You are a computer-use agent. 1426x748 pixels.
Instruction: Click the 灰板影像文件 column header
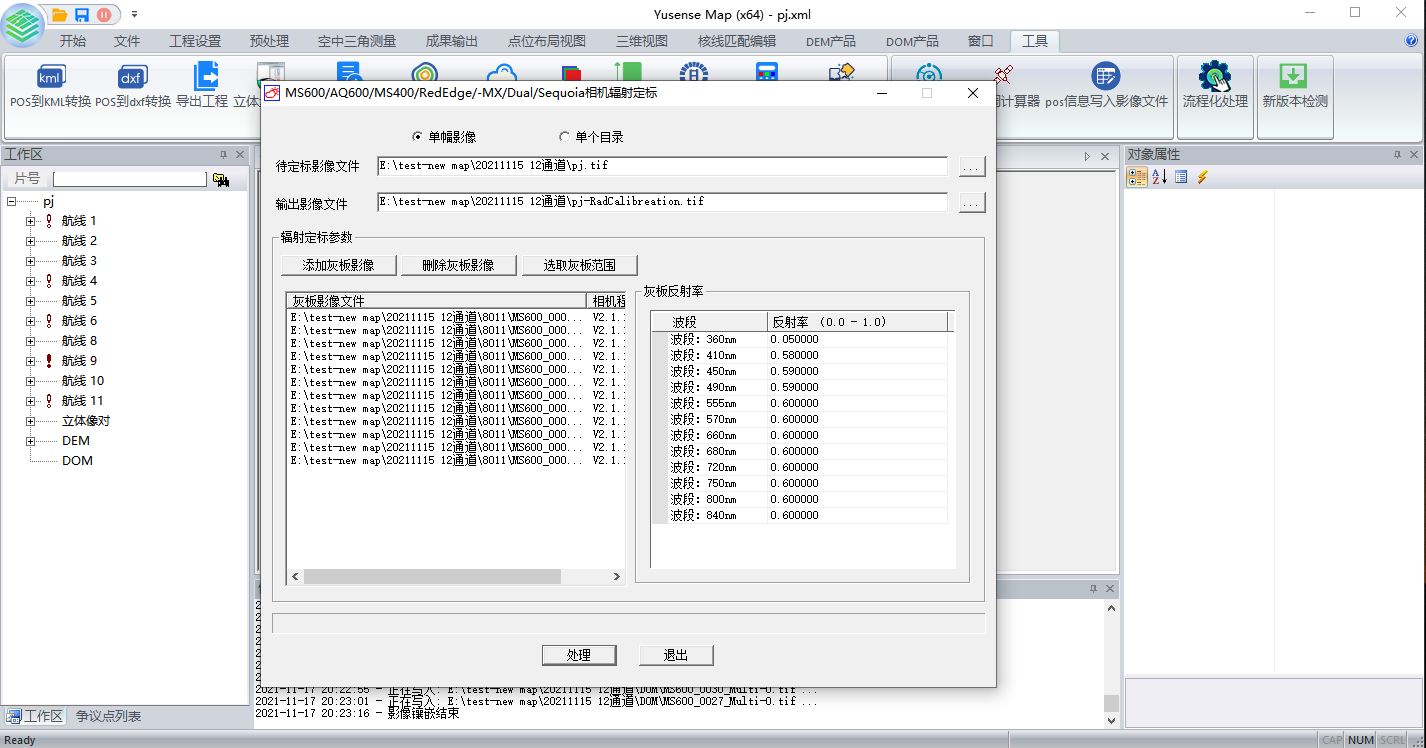437,300
